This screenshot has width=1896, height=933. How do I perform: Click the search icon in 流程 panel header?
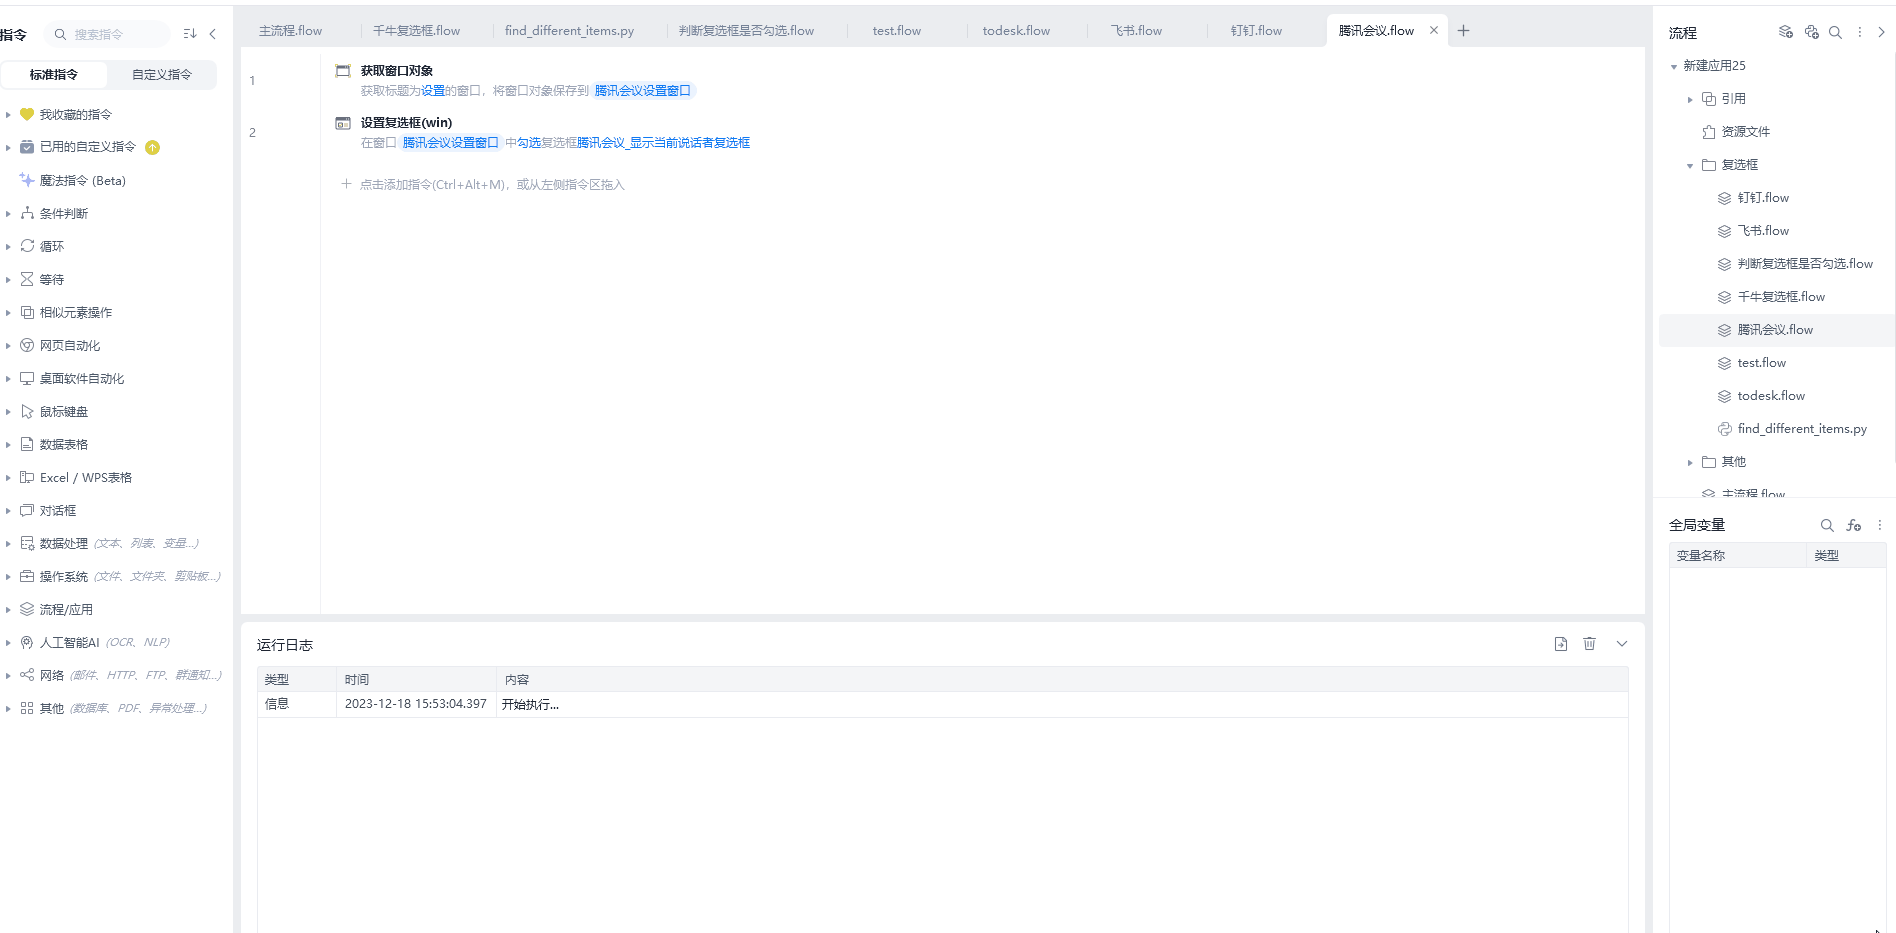[x=1835, y=32]
